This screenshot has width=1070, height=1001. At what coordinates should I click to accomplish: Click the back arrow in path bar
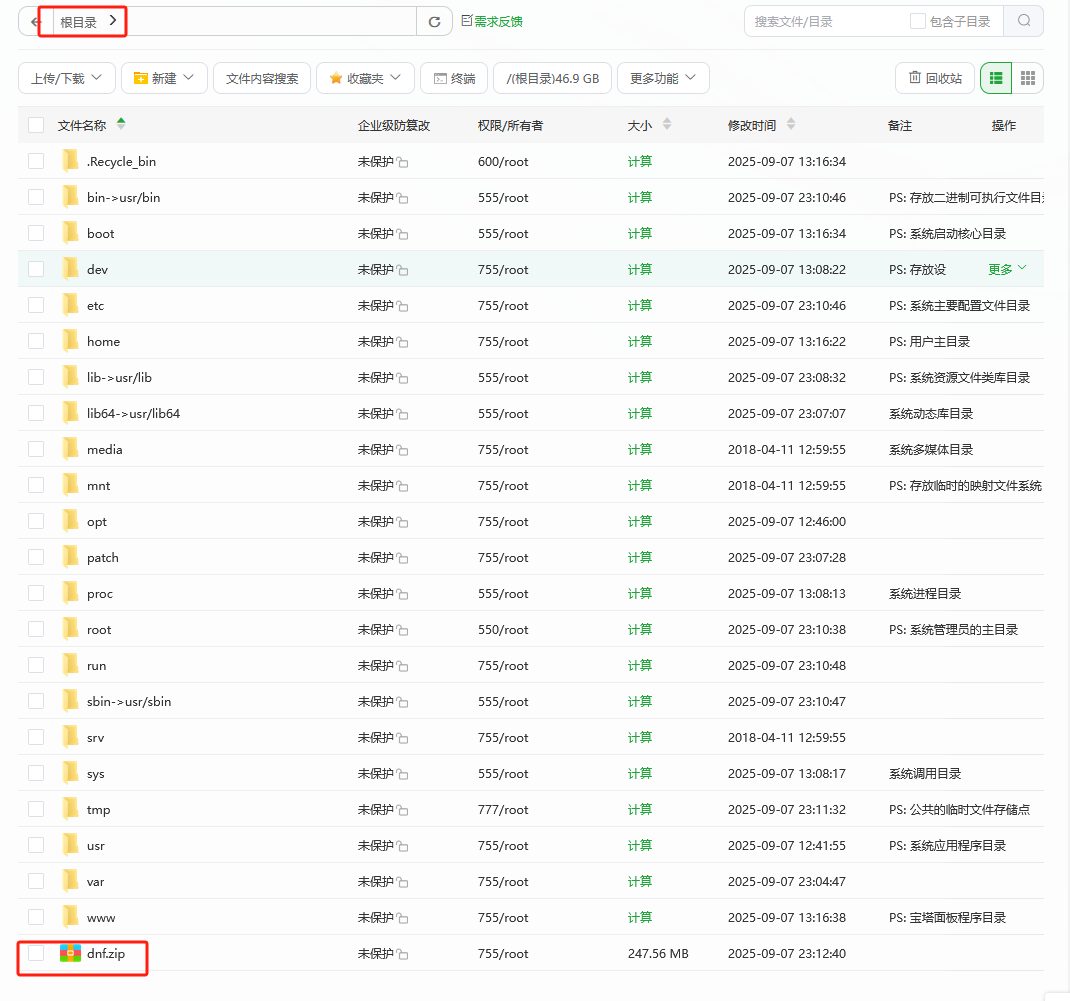[x=35, y=22]
